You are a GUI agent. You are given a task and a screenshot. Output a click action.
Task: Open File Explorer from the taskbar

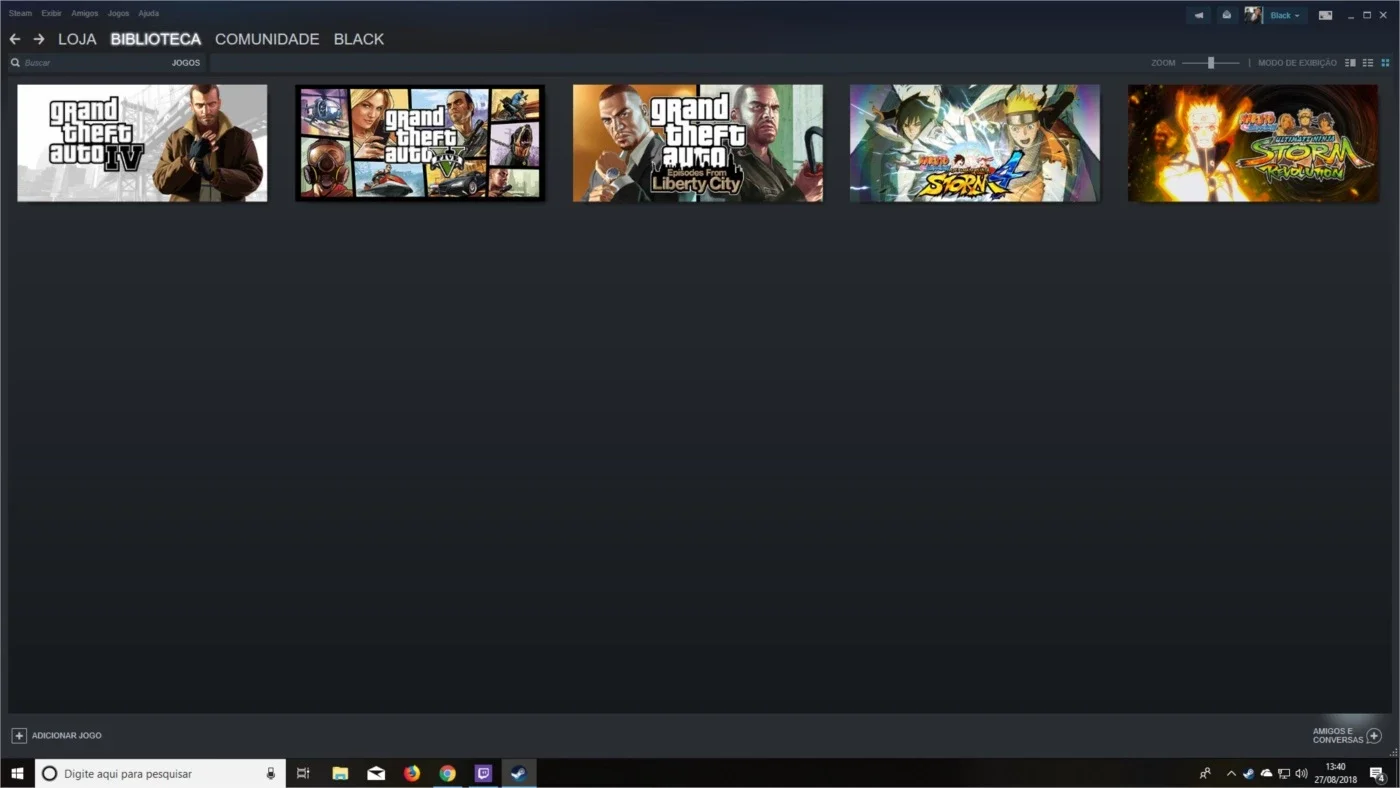point(340,773)
